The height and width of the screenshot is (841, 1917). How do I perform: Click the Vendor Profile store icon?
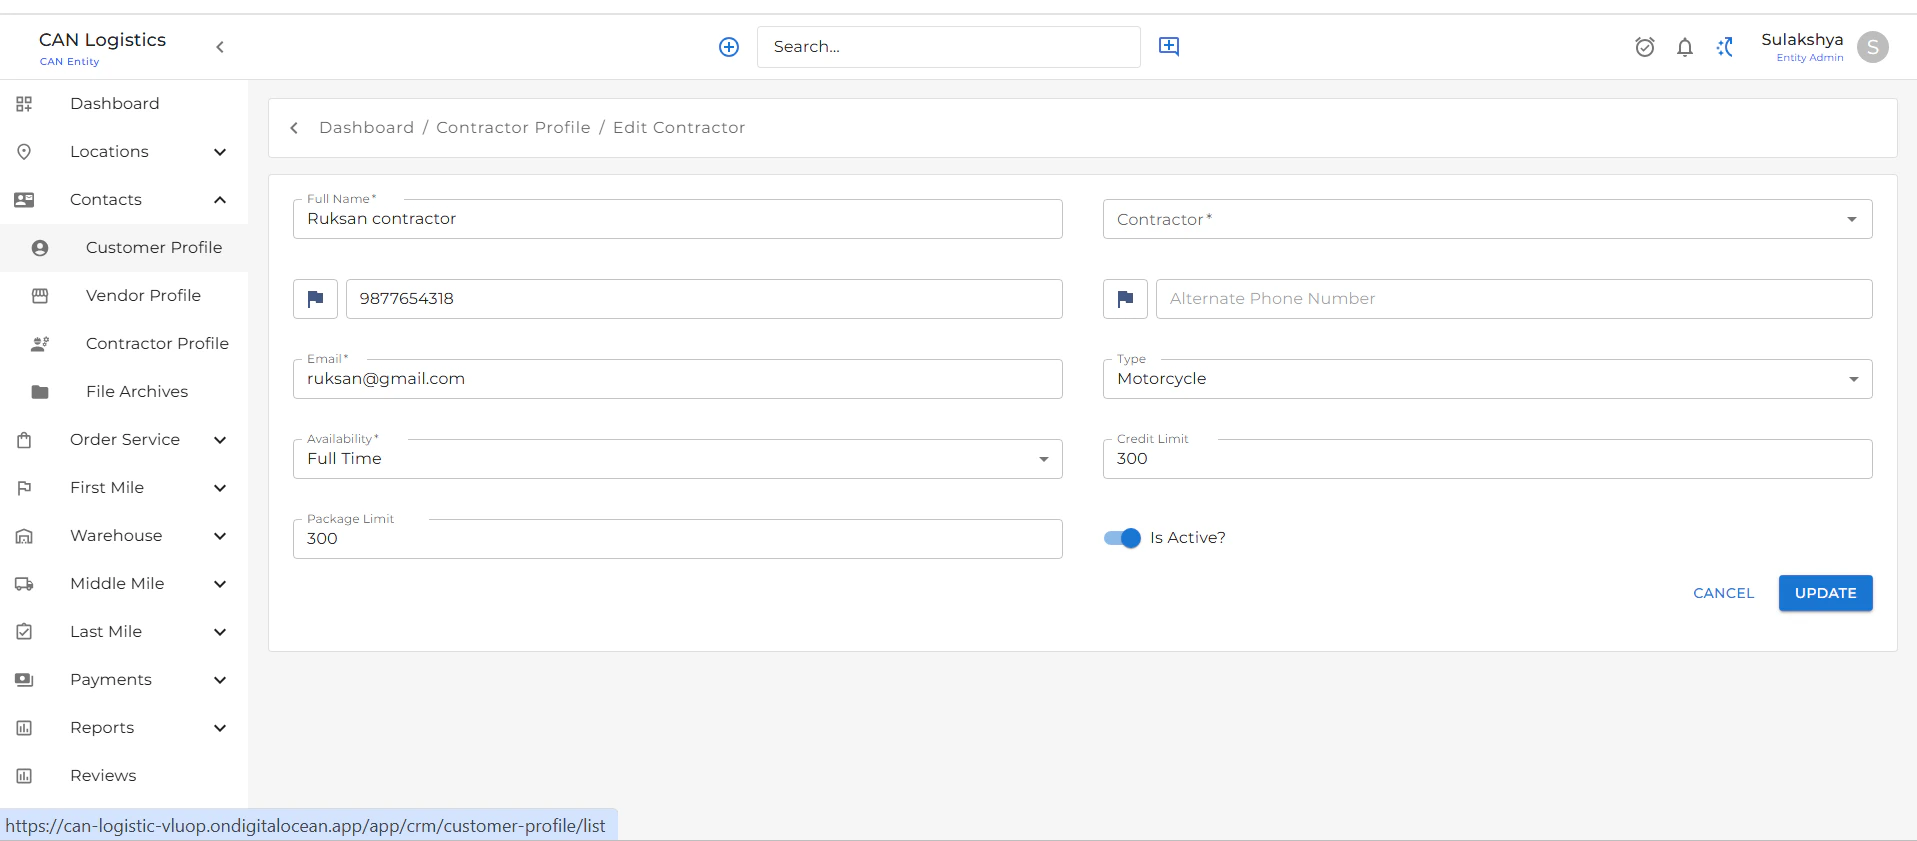pyautogui.click(x=40, y=296)
